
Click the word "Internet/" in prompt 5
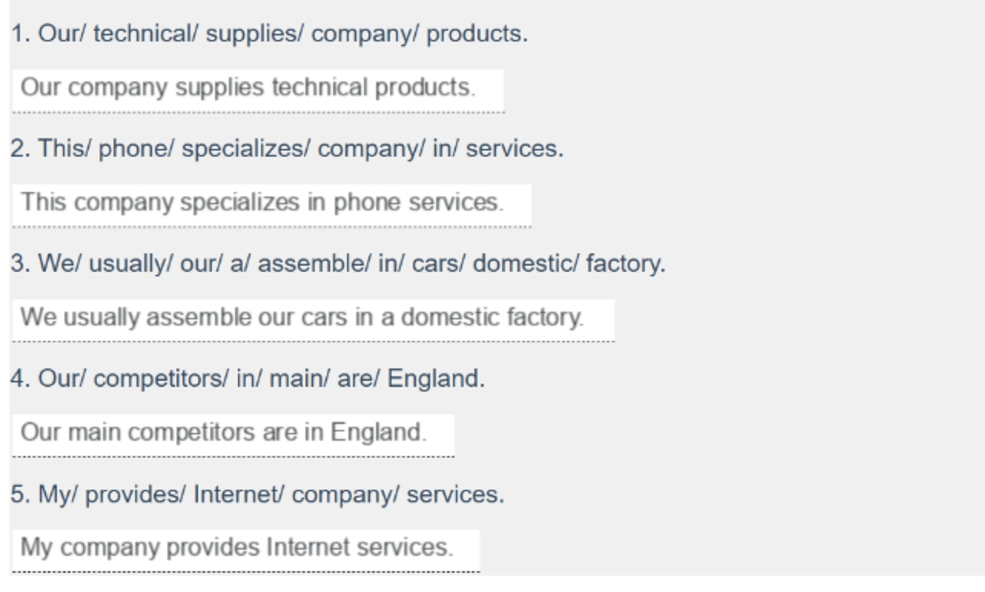[x=239, y=495]
